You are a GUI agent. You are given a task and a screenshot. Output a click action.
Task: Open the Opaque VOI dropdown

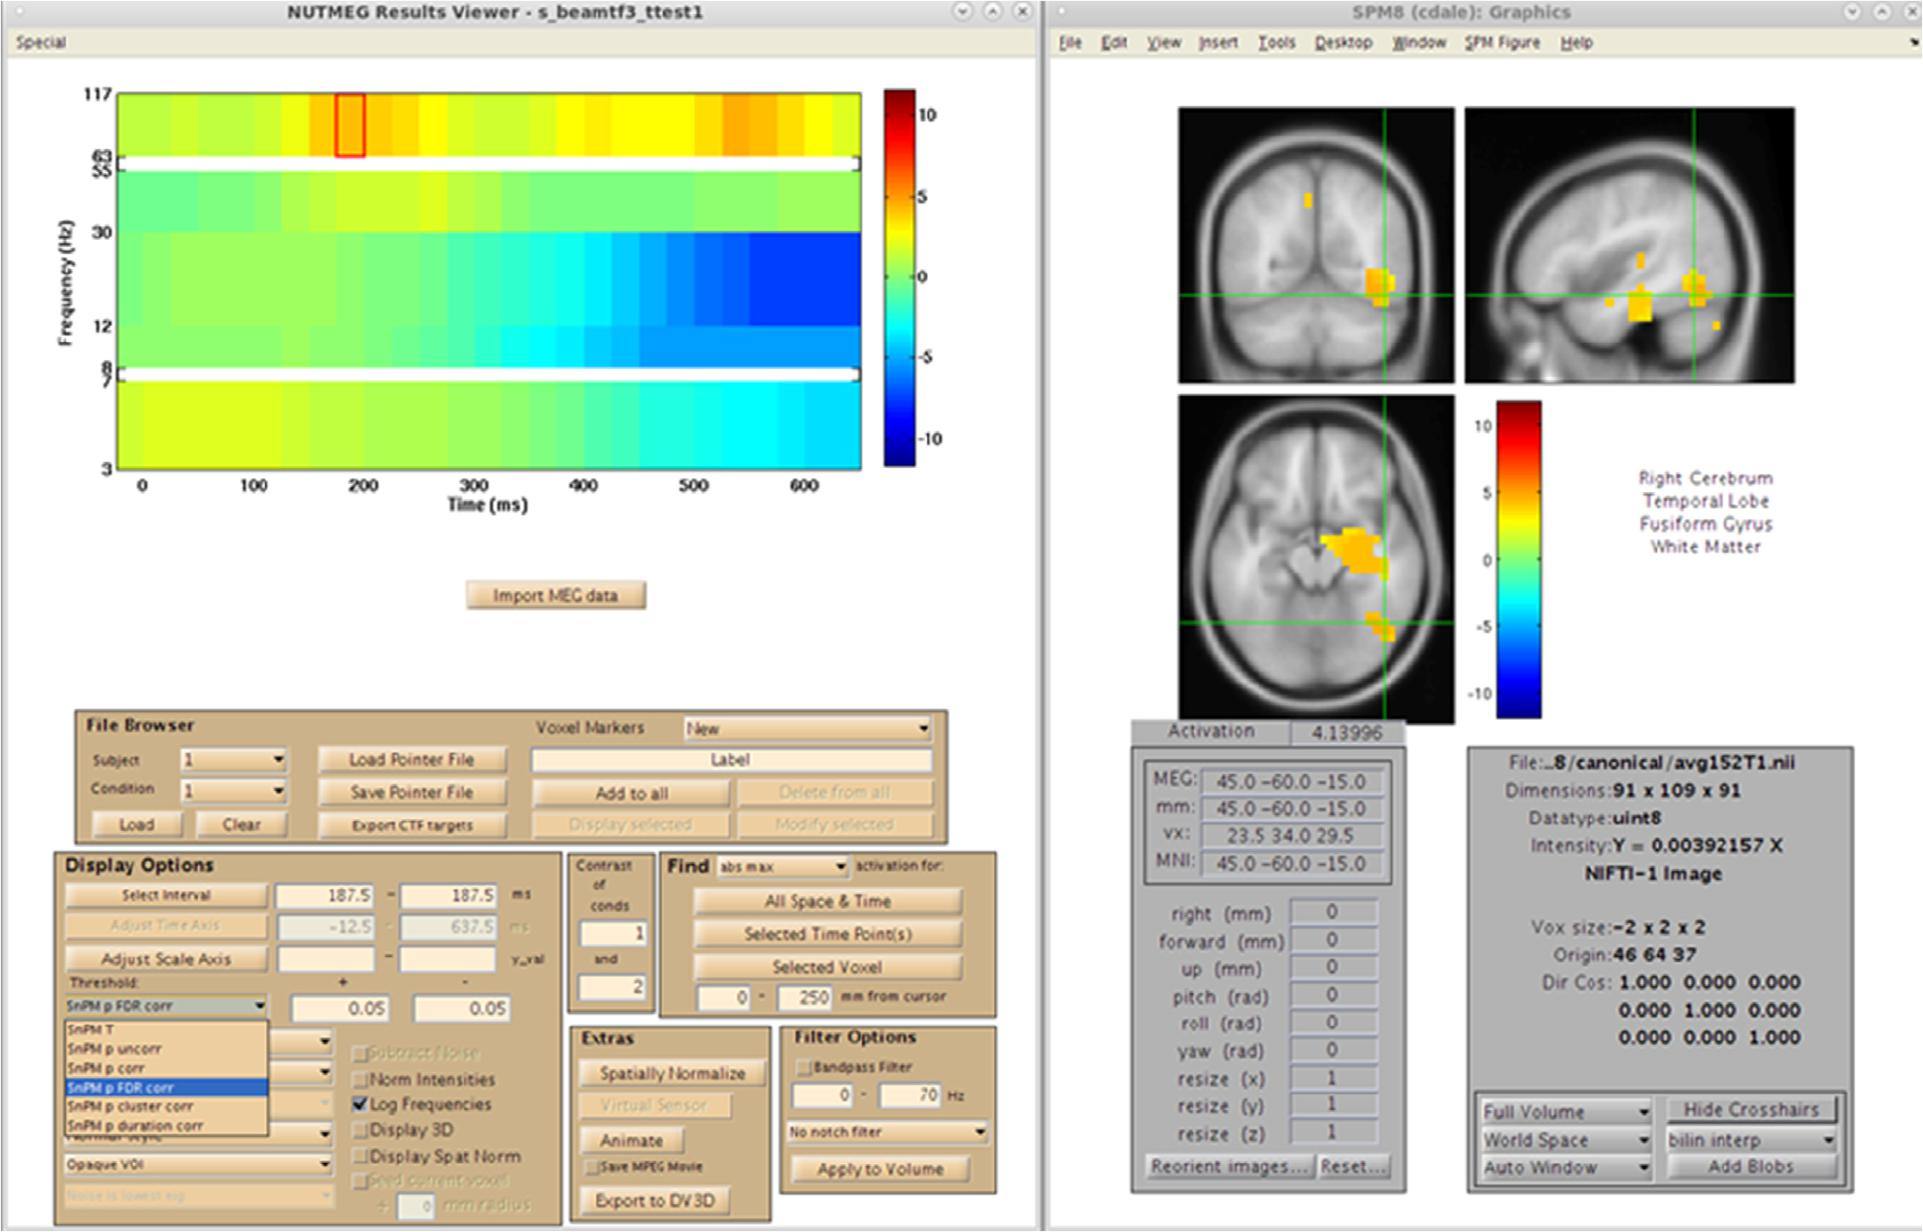point(198,1165)
